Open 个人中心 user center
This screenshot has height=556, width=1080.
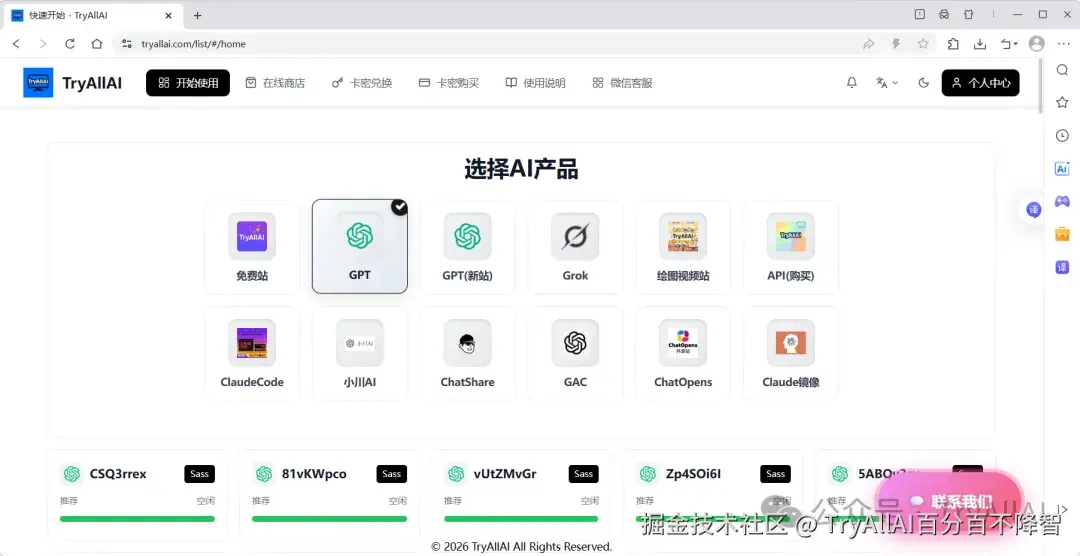coord(980,83)
